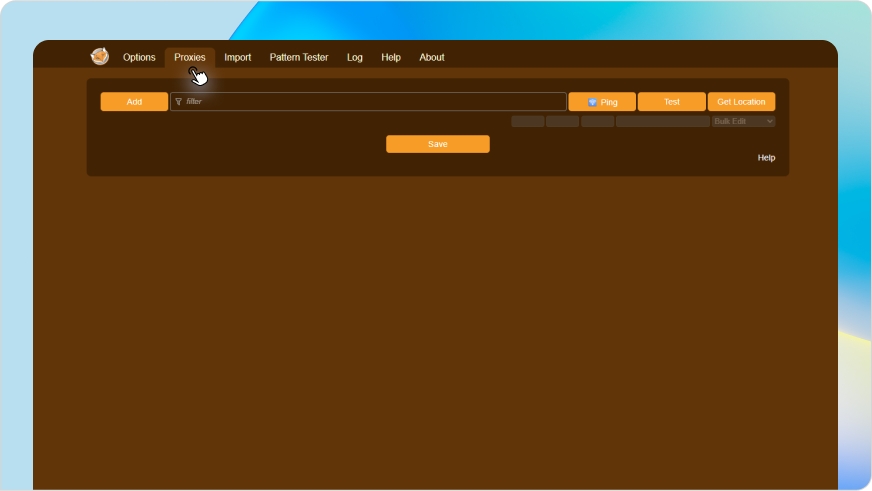Screen dimensions: 872x491
Task: Save the proxy settings
Action: [x=438, y=144]
